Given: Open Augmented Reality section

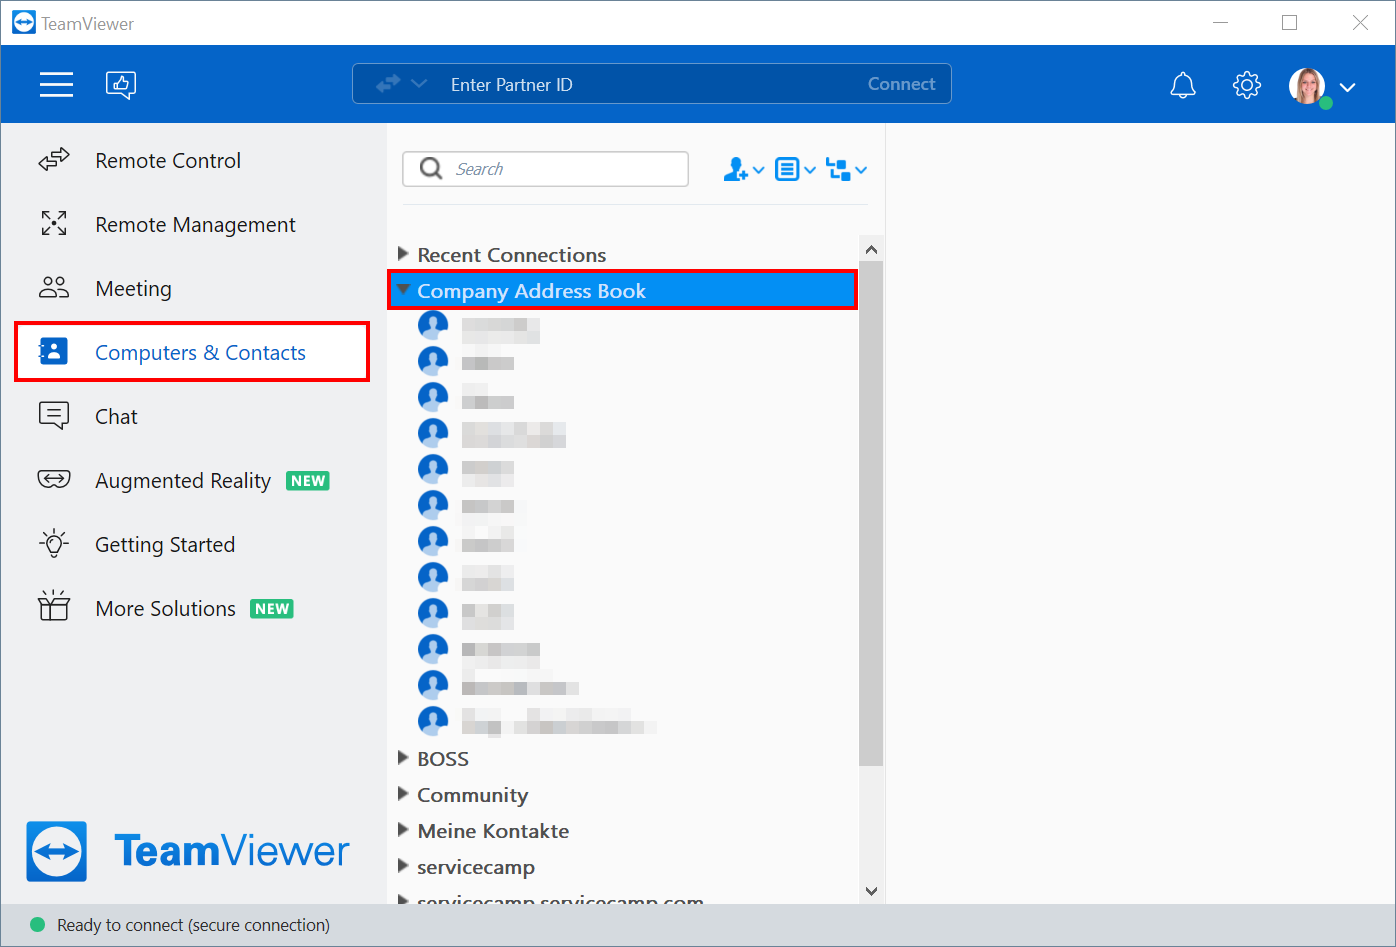Looking at the screenshot, I should [x=182, y=481].
